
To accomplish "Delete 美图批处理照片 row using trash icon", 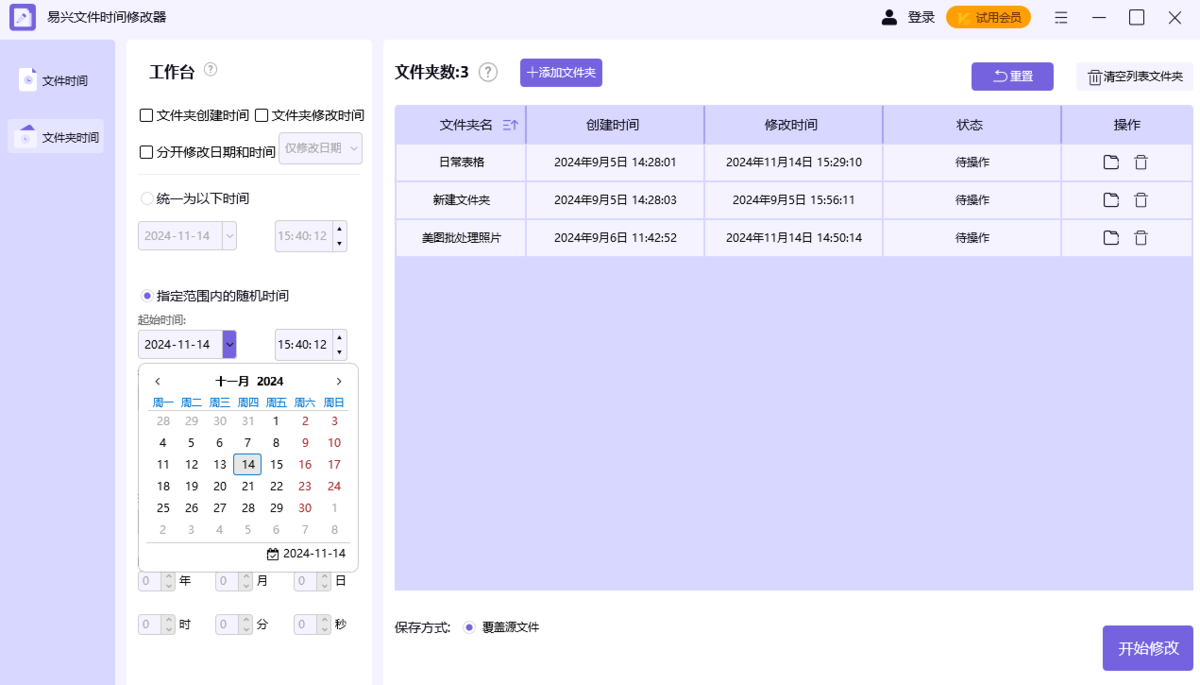I will coord(1141,238).
